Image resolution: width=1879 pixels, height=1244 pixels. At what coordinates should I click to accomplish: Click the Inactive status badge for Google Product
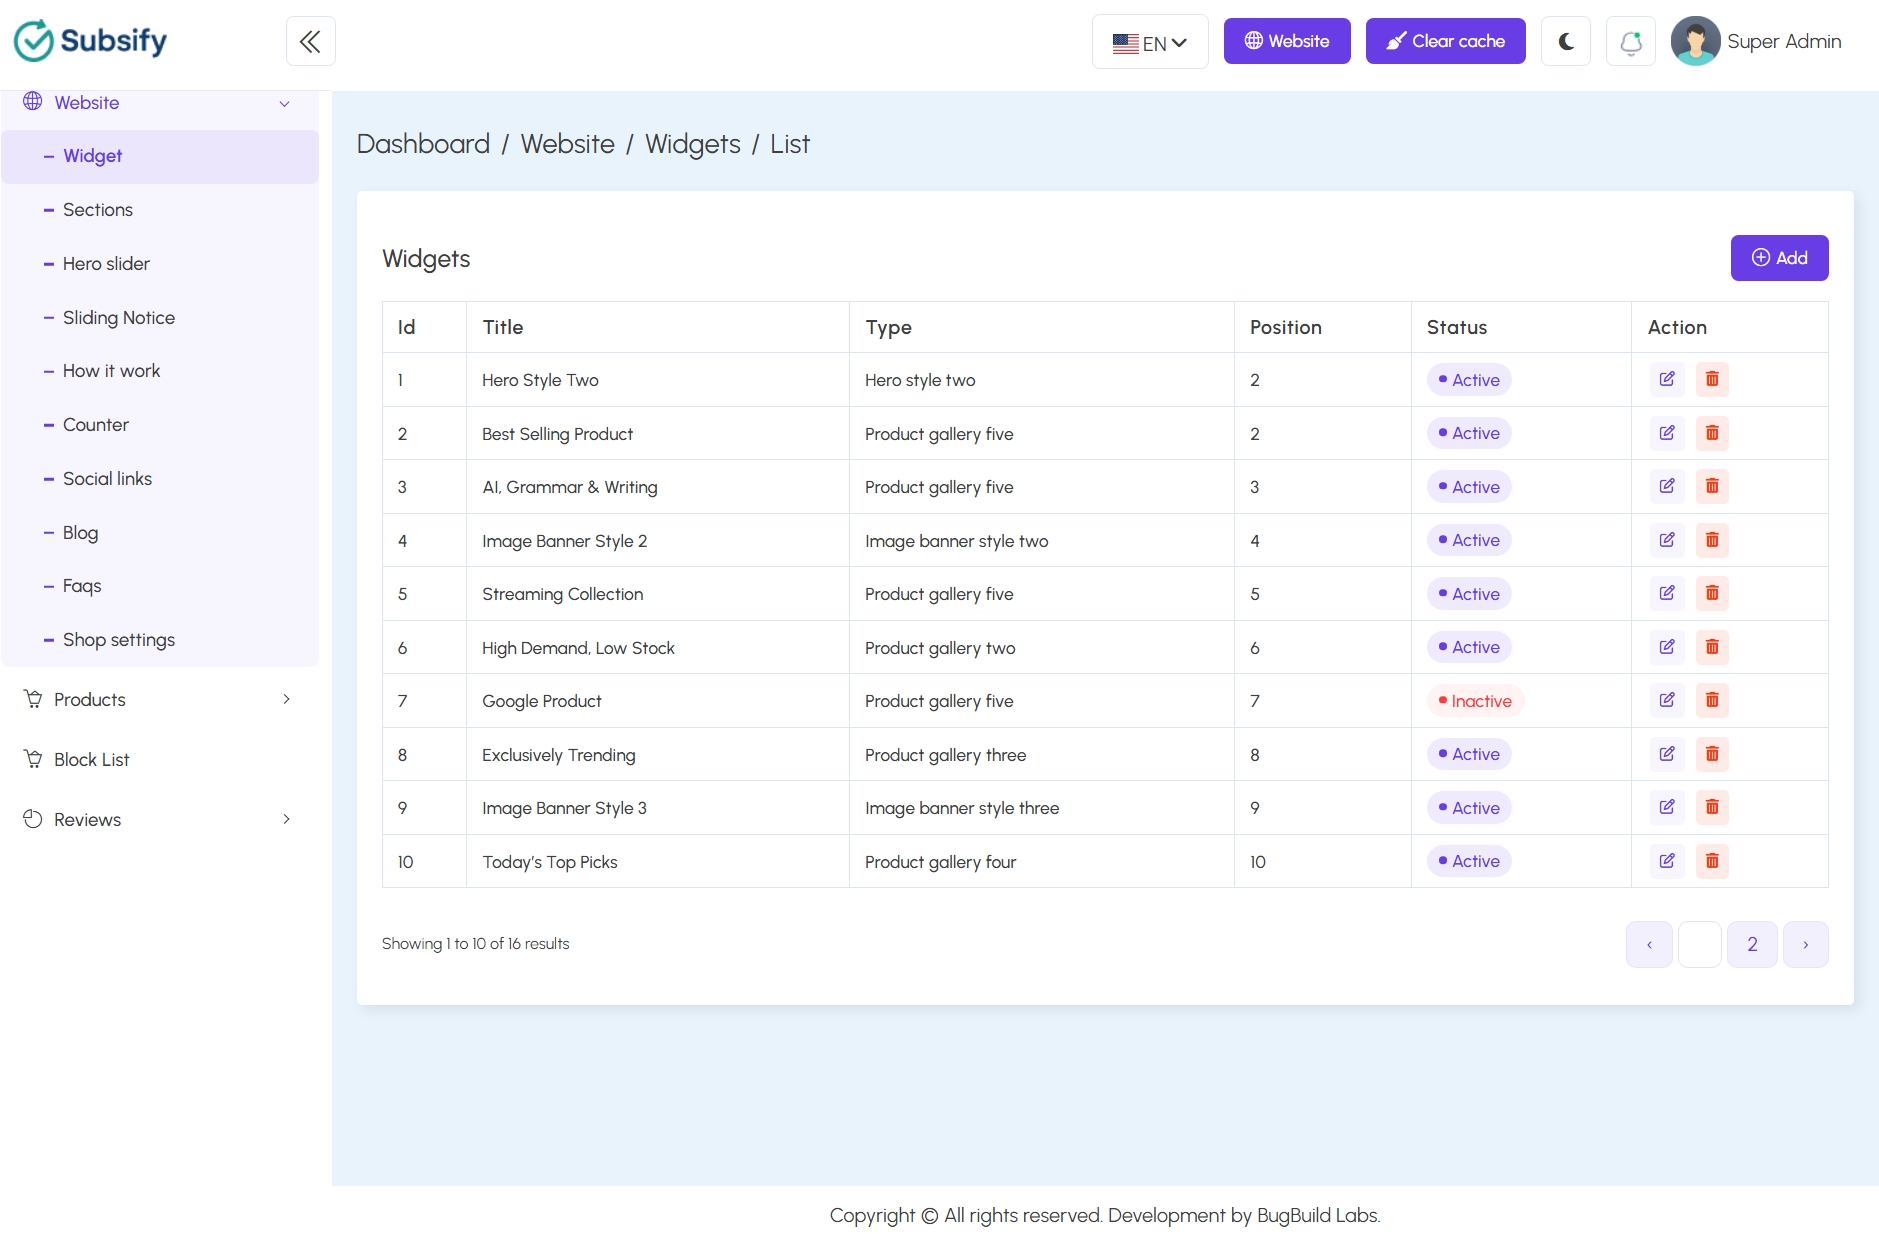click(1475, 701)
